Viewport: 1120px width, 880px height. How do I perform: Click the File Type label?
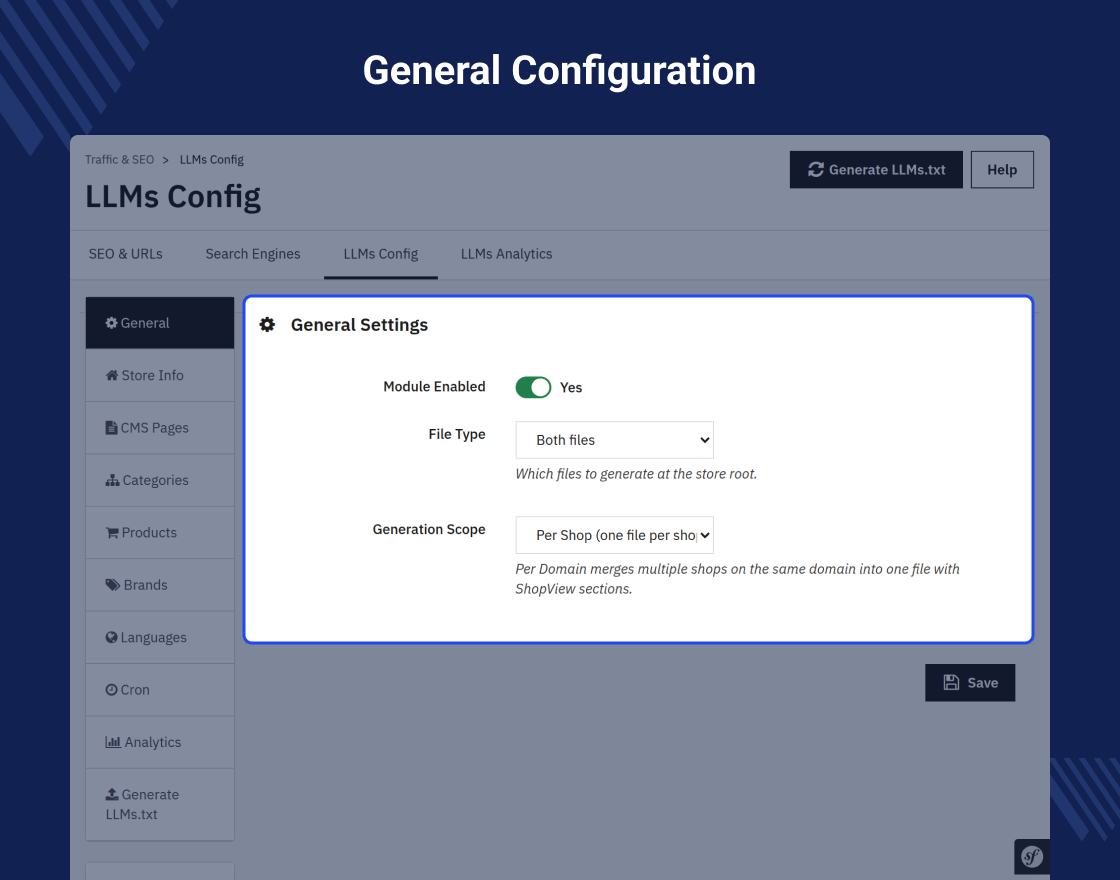pos(457,434)
